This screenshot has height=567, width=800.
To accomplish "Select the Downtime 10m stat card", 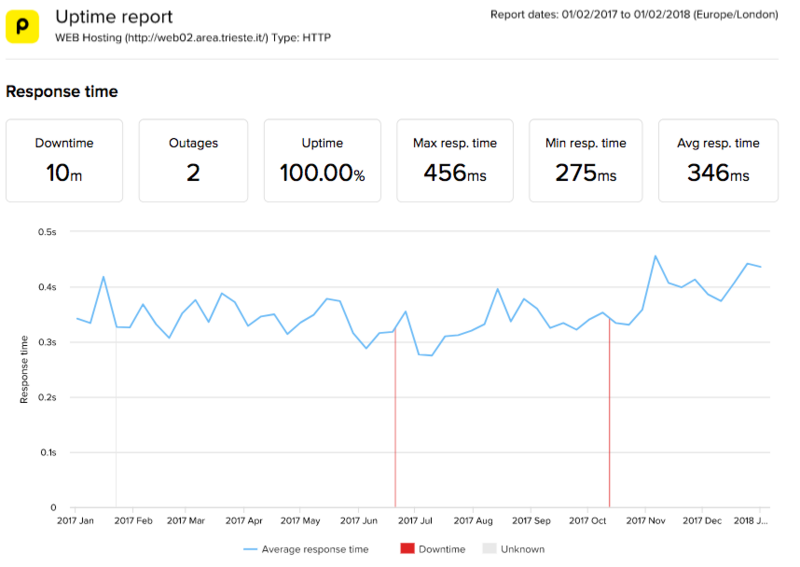I will tap(64, 161).
